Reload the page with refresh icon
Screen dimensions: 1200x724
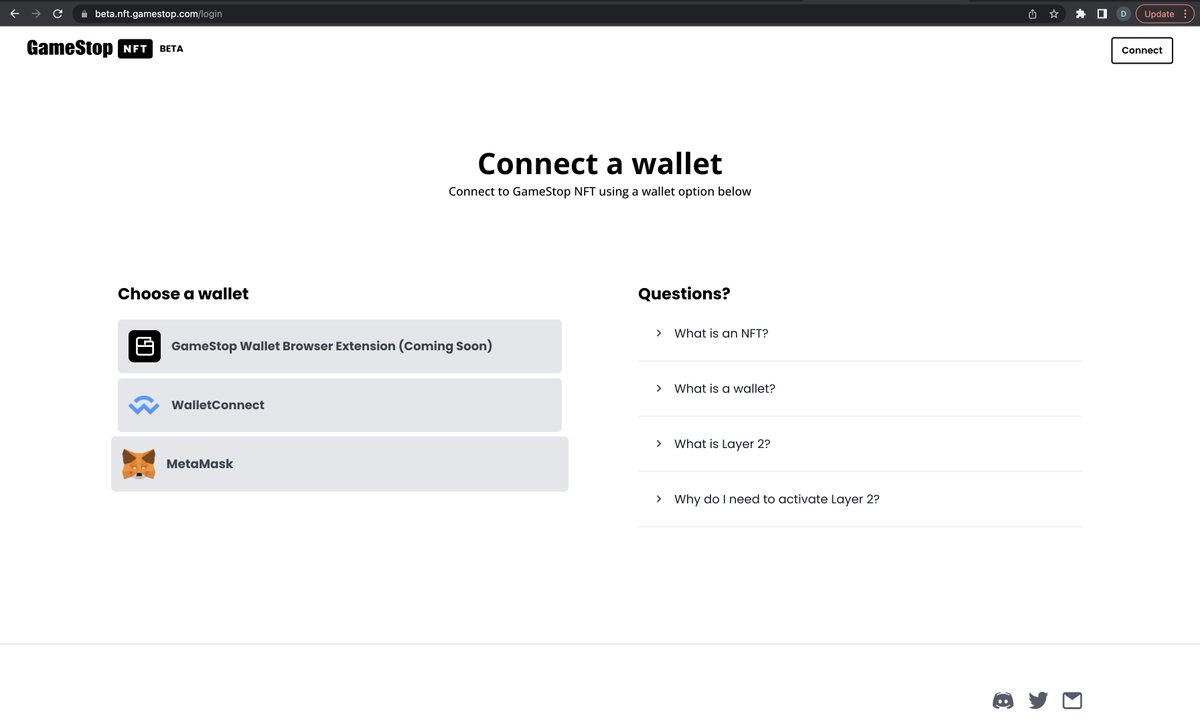pyautogui.click(x=57, y=14)
